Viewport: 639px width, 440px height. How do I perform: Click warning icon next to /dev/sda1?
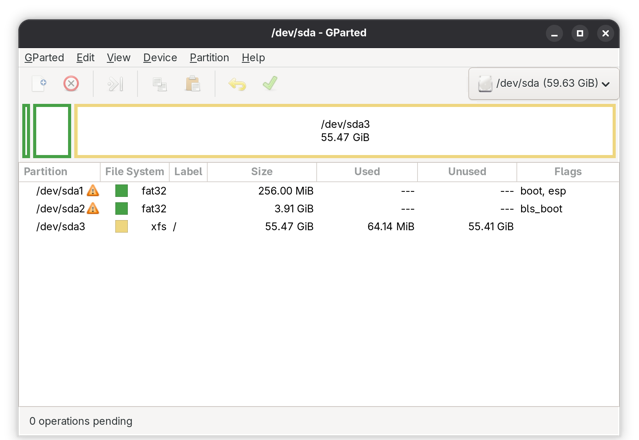[93, 190]
